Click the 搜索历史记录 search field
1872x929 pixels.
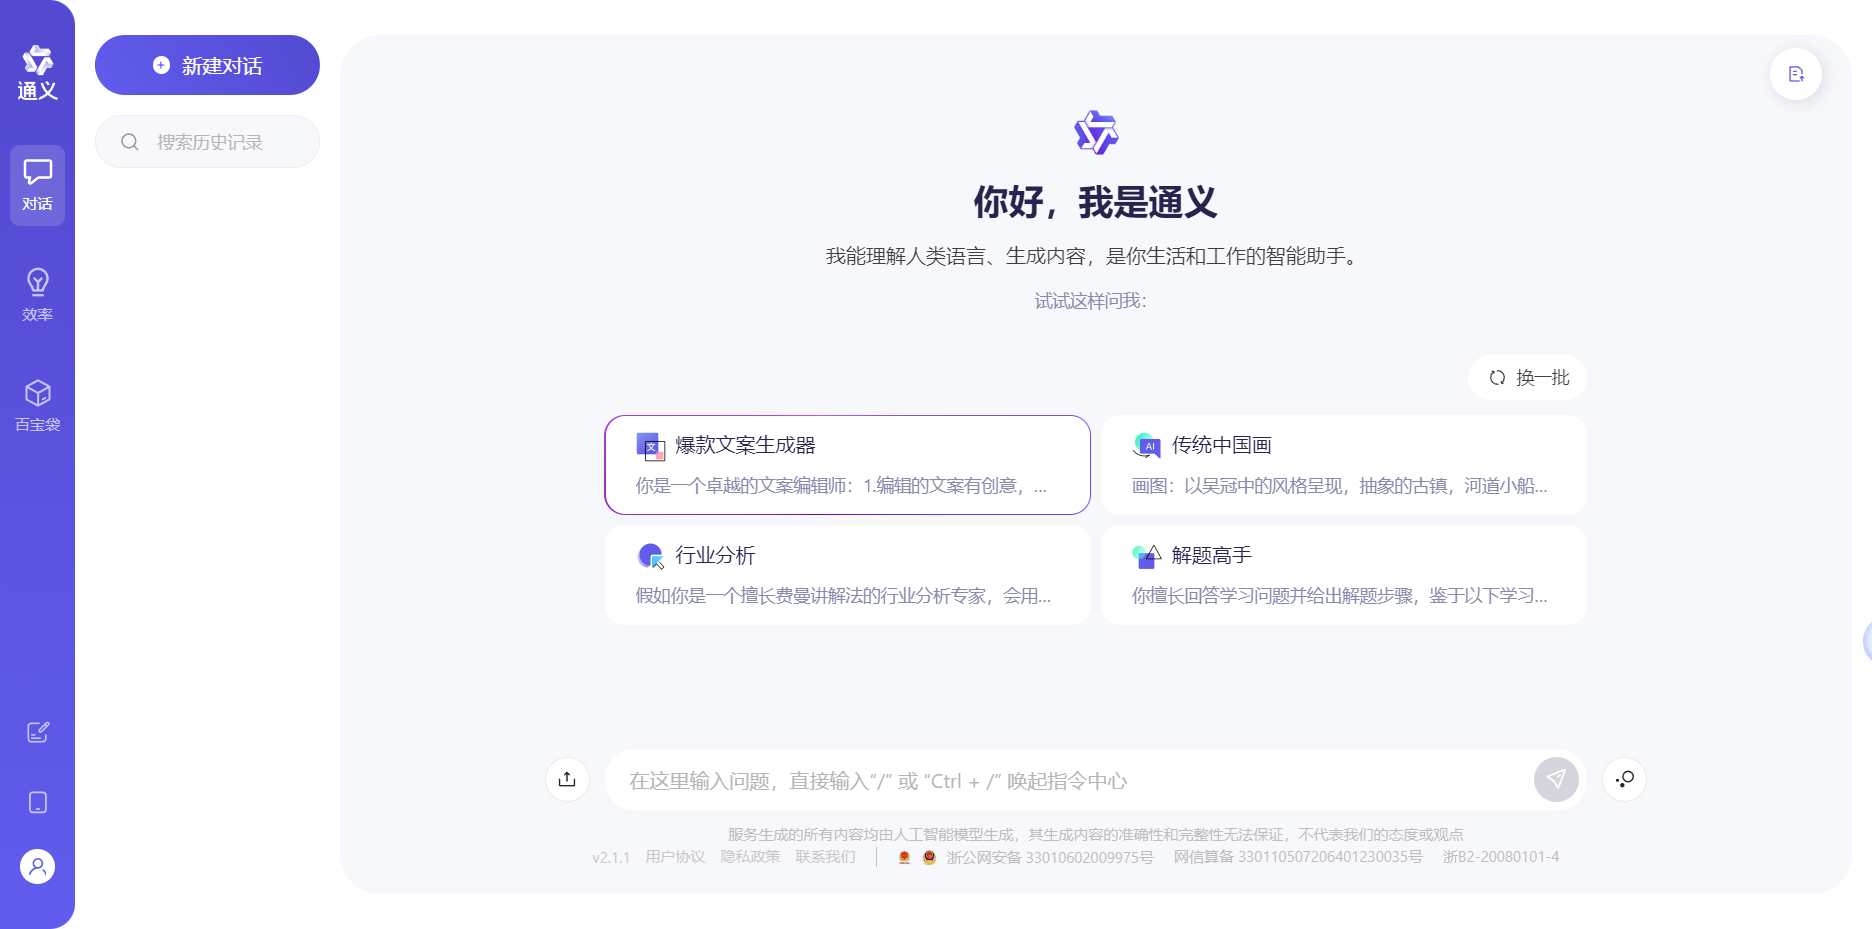pos(207,141)
